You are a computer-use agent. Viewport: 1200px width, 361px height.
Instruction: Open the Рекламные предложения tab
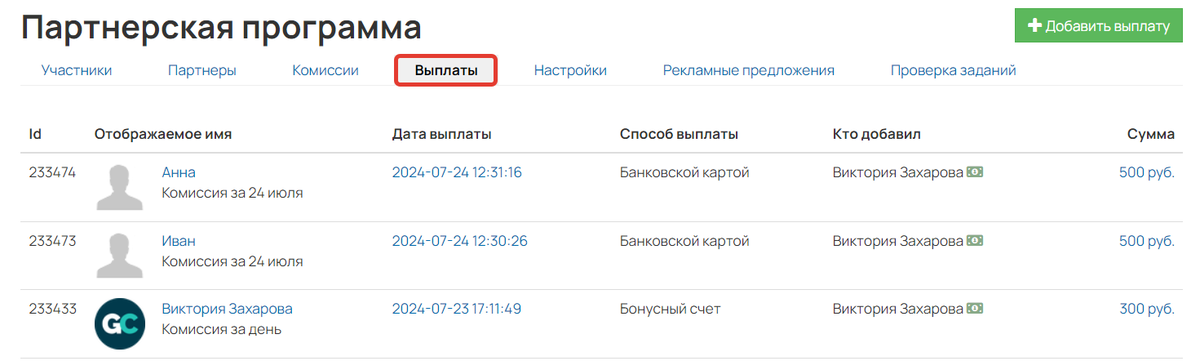(749, 71)
